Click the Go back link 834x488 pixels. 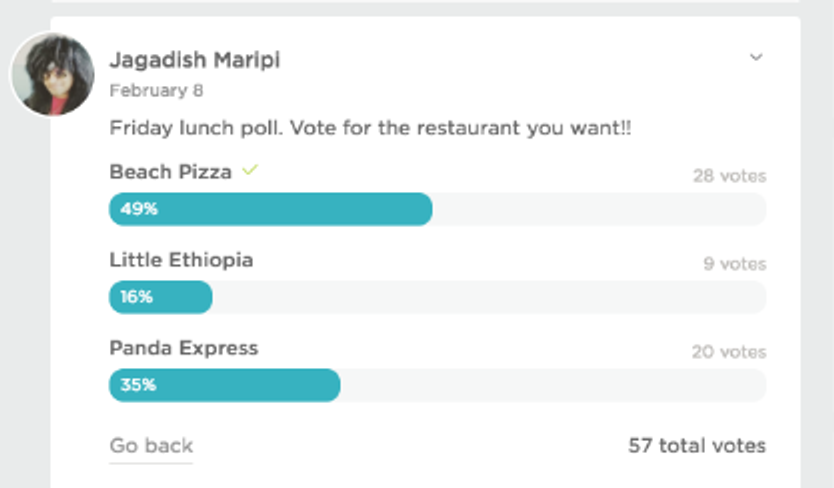pos(151,445)
